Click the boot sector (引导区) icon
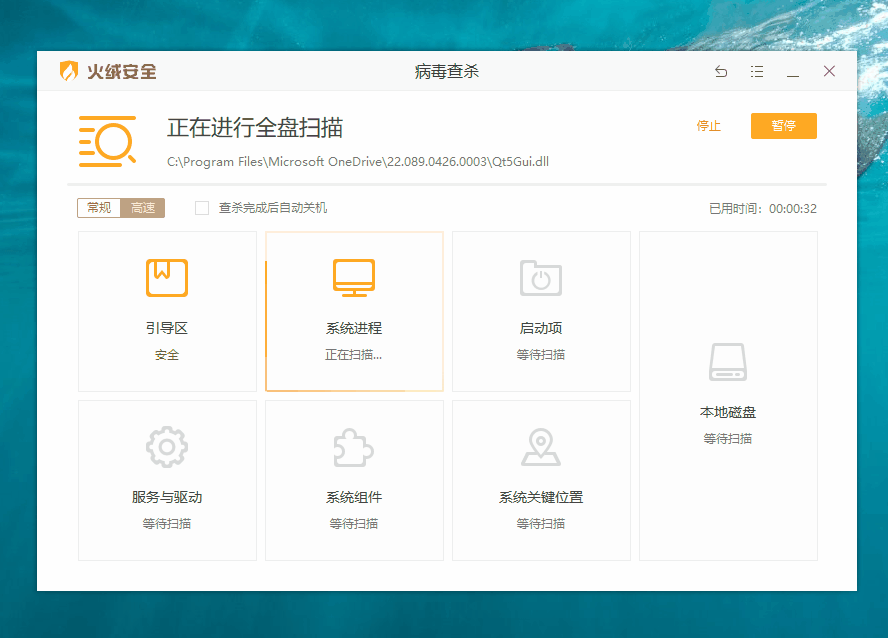This screenshot has width=888, height=638. pos(166,277)
